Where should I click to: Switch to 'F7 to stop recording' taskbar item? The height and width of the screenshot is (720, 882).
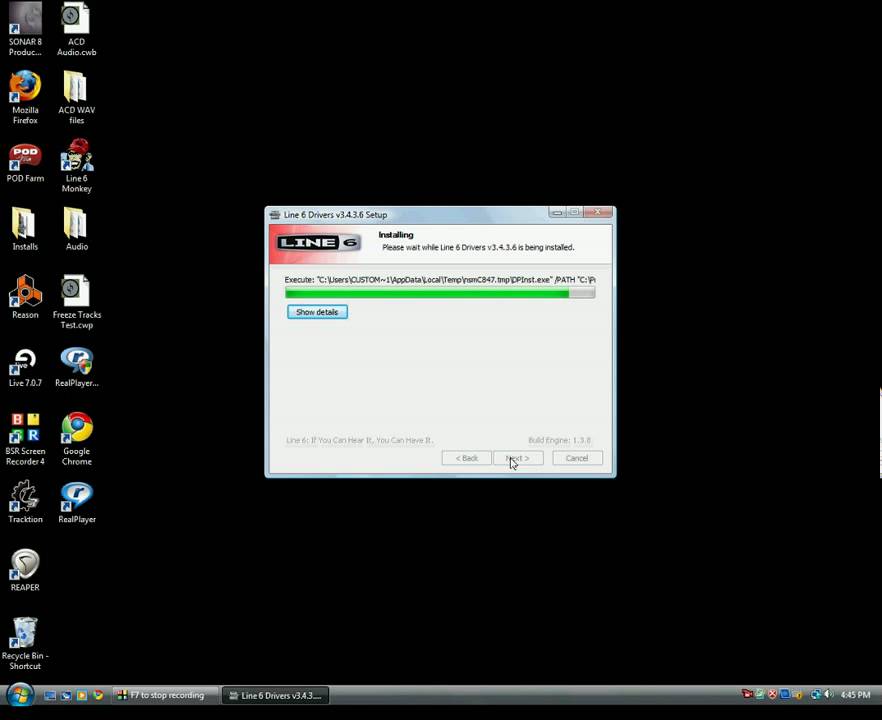165,695
